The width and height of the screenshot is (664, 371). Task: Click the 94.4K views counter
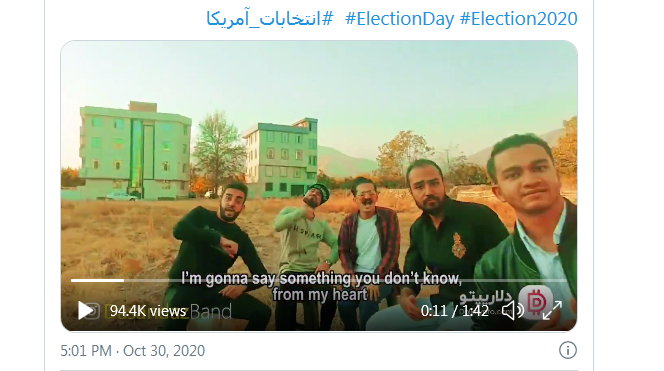pyautogui.click(x=148, y=311)
